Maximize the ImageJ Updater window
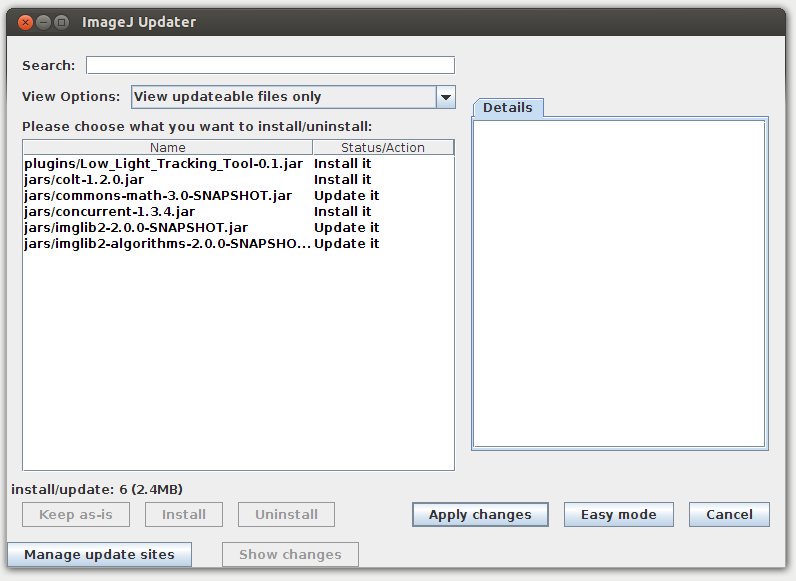 click(61, 22)
